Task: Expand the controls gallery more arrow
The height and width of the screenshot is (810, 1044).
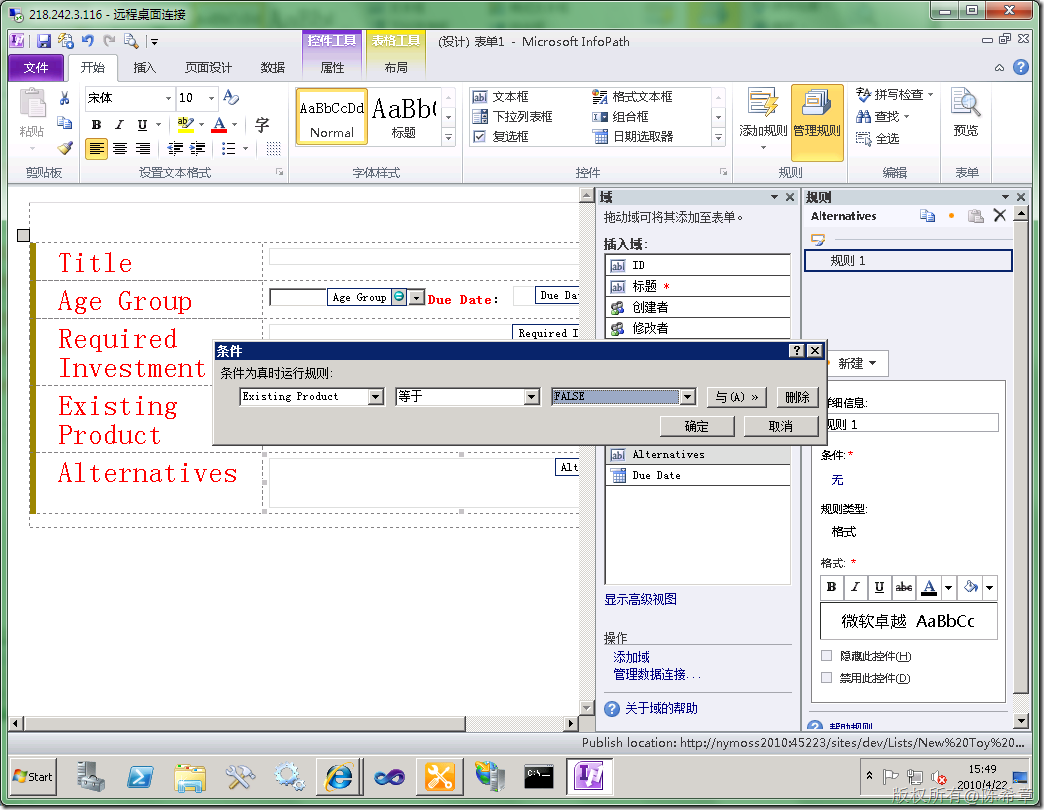Action: (x=718, y=138)
